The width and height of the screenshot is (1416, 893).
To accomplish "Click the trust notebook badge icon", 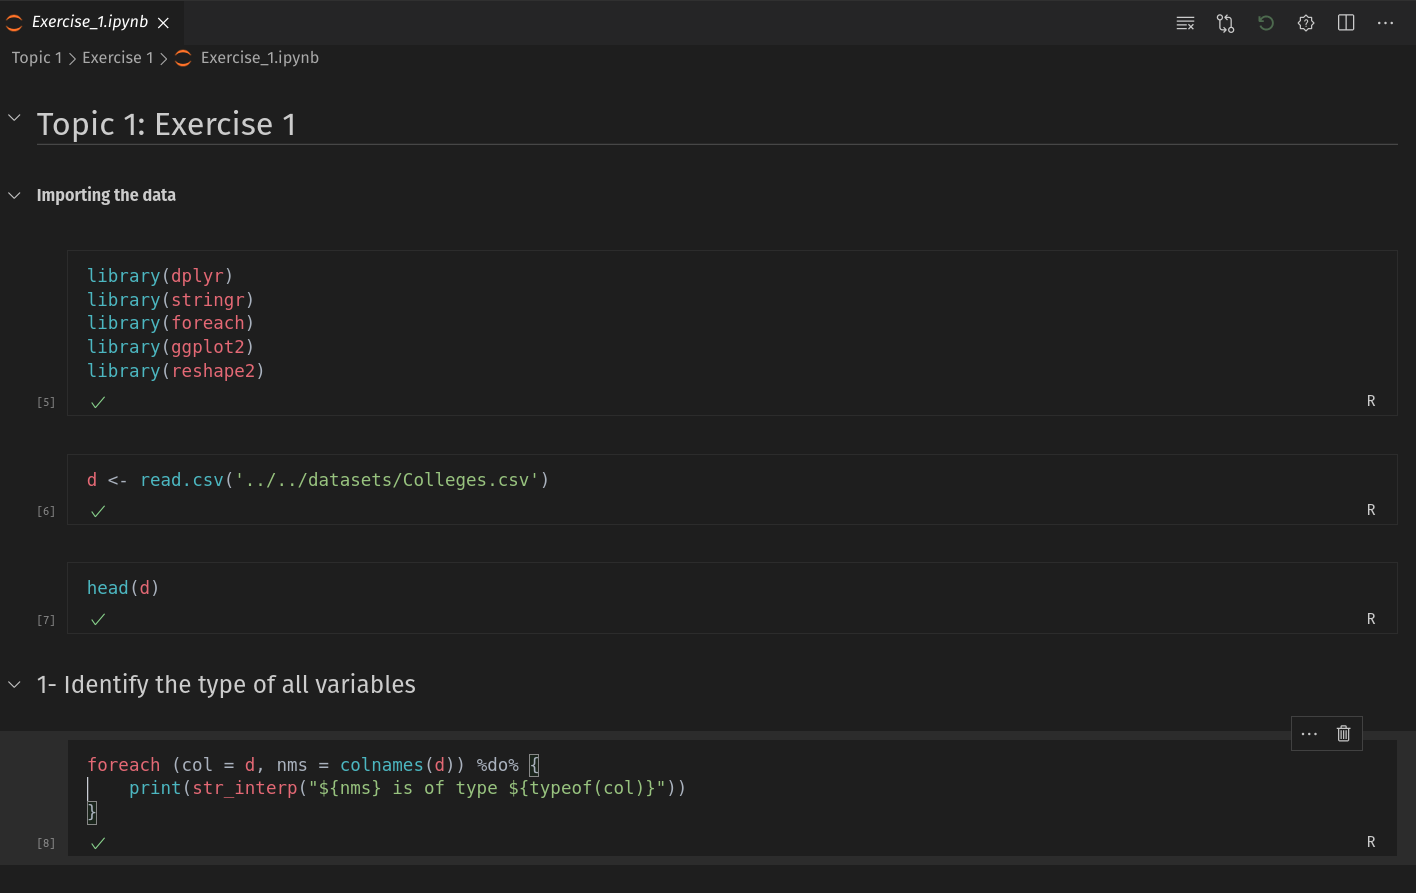I will pos(1306,23).
